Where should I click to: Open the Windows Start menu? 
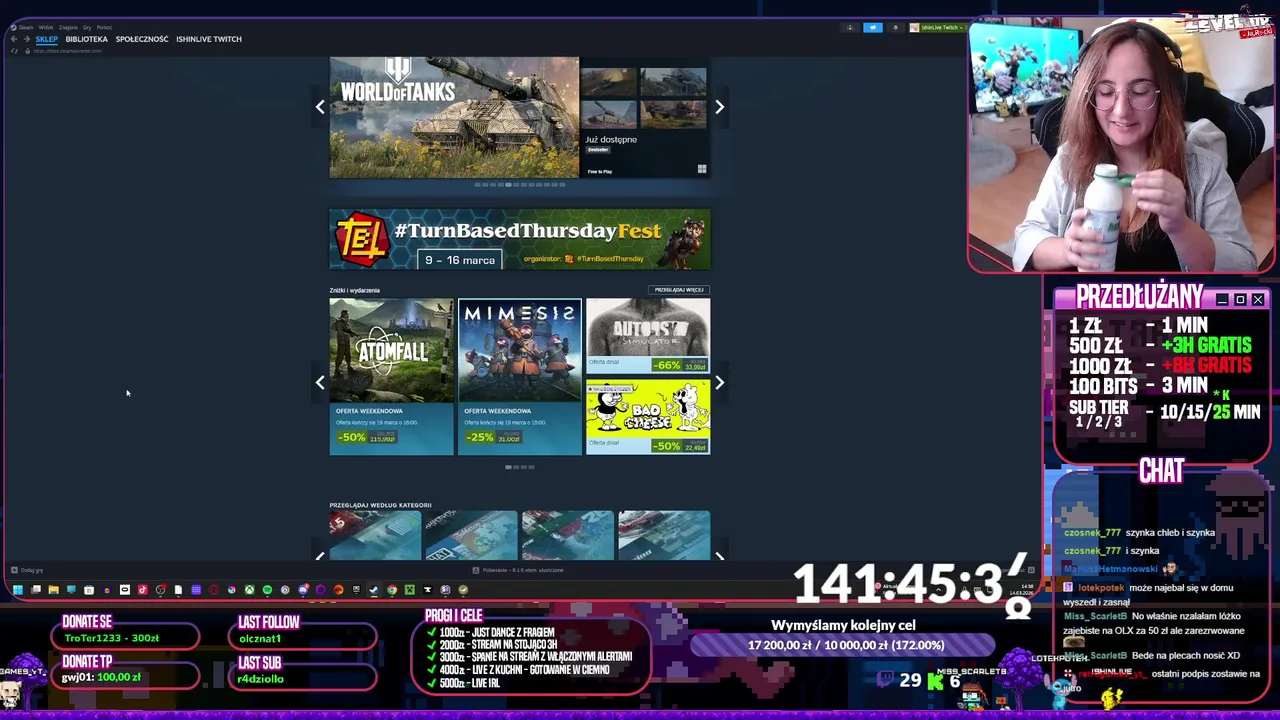(x=18, y=590)
